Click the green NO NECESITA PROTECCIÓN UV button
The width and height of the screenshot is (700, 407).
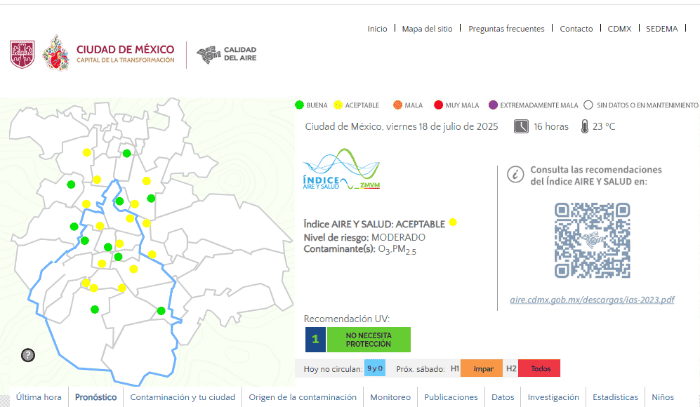369,339
